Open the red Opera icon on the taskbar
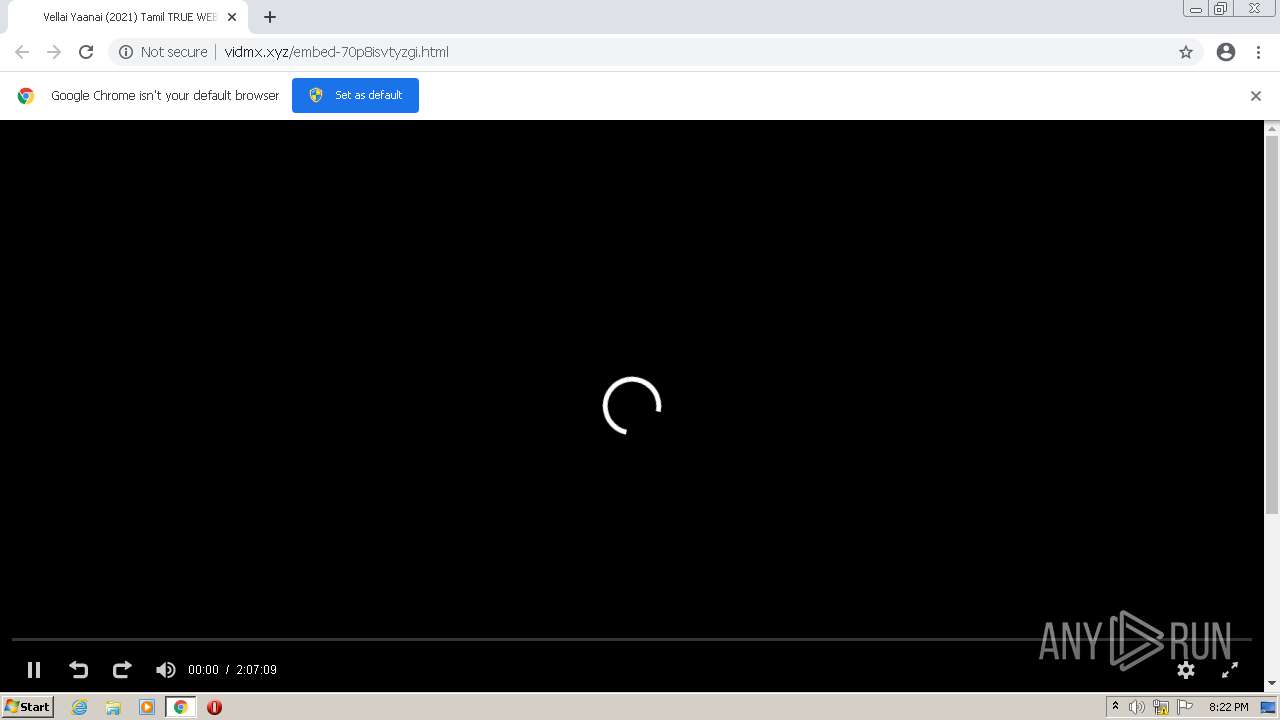The height and width of the screenshot is (720, 1280). click(x=214, y=707)
